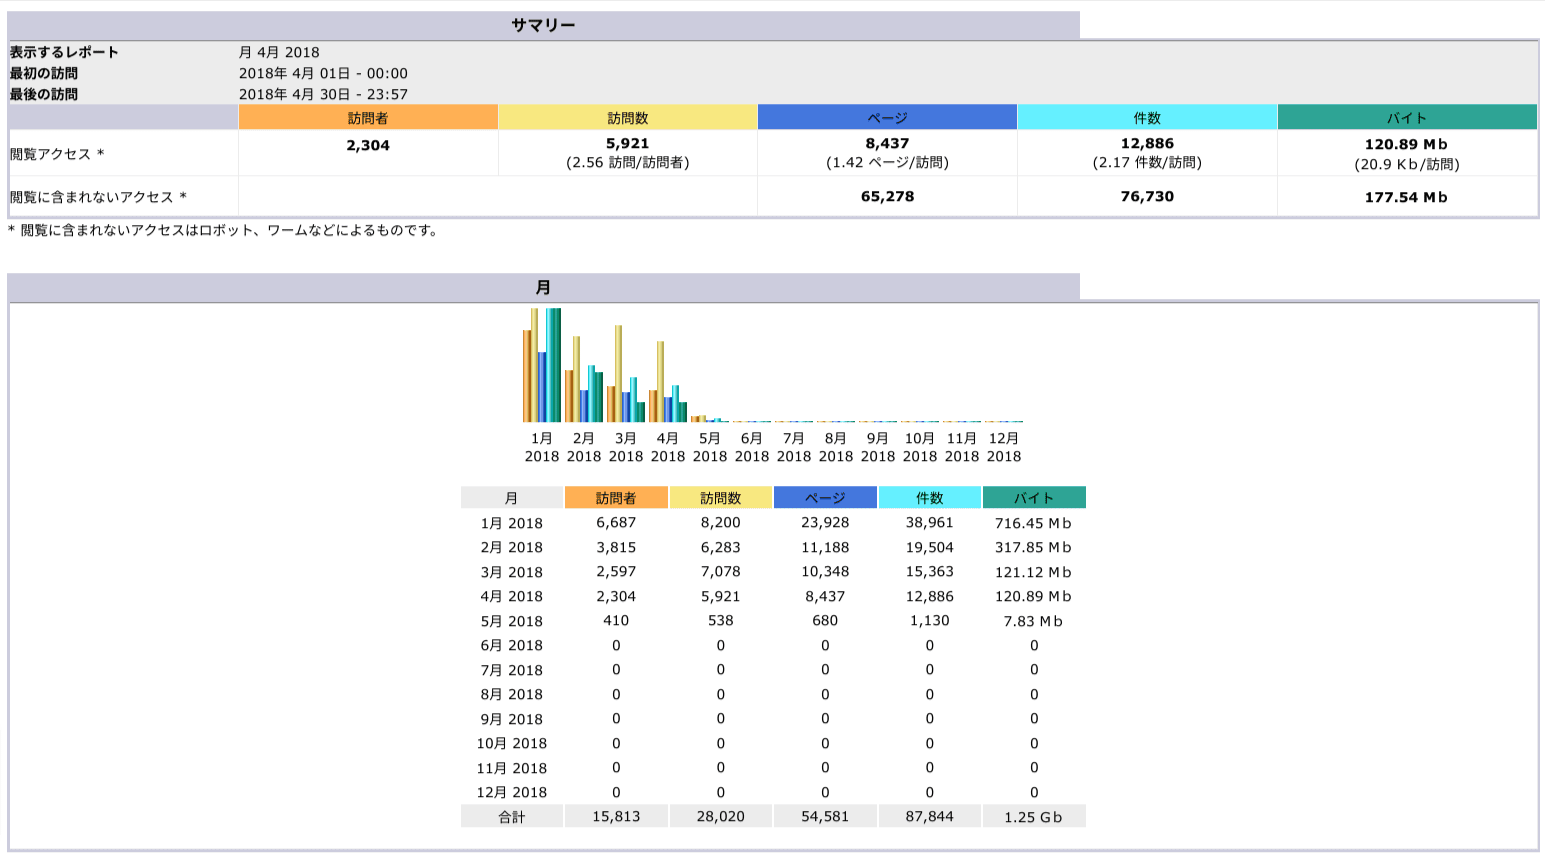This screenshot has width=1545, height=861.
Task: Select the blue ページ header in summary
Action: tap(887, 118)
